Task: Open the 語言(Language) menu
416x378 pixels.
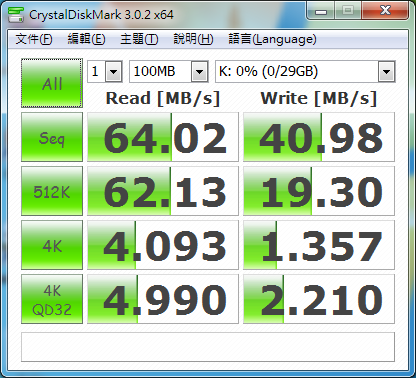Action: 272,39
